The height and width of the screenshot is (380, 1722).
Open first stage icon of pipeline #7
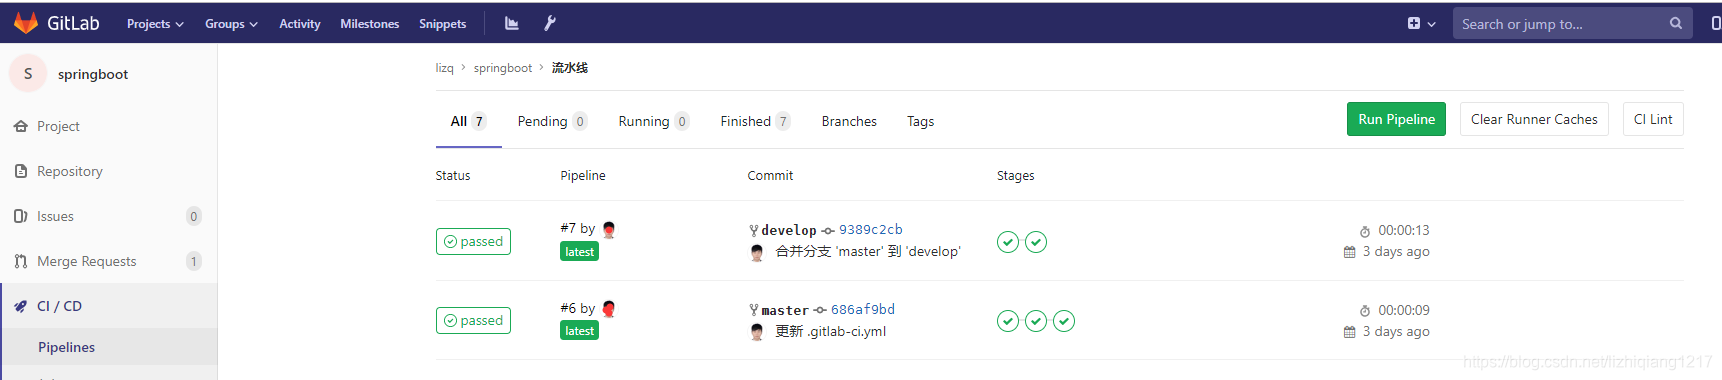(x=1008, y=242)
